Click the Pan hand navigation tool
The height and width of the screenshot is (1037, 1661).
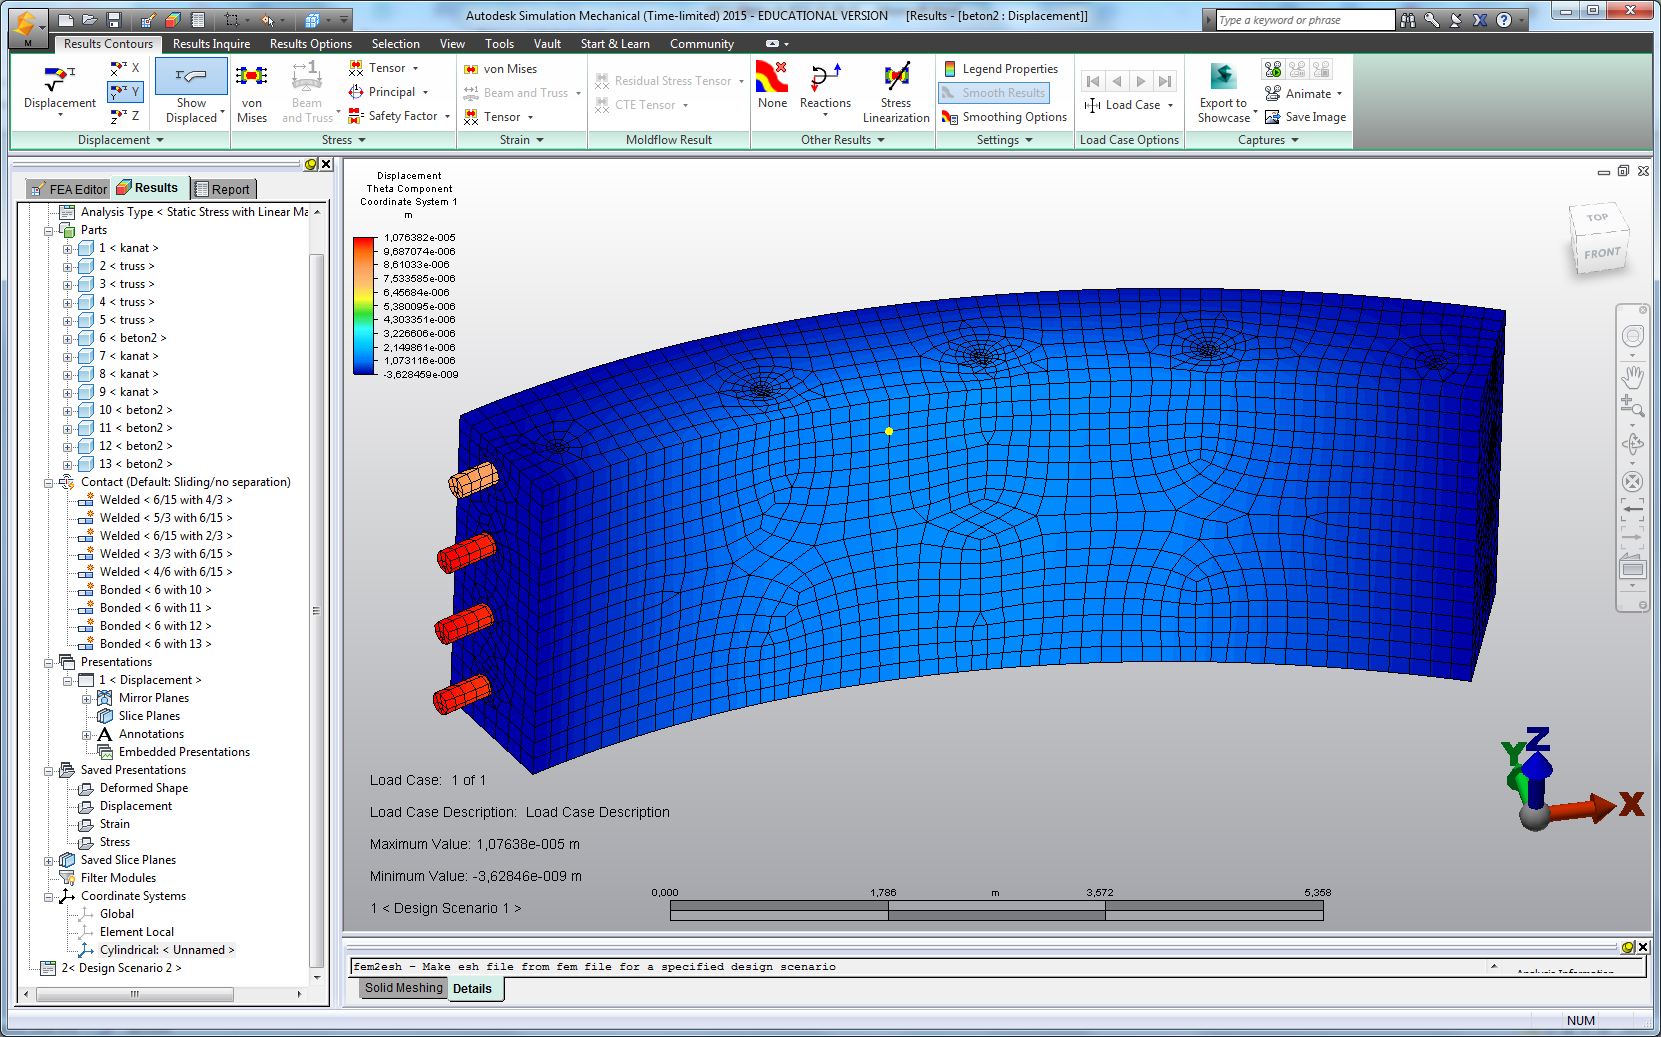point(1632,377)
